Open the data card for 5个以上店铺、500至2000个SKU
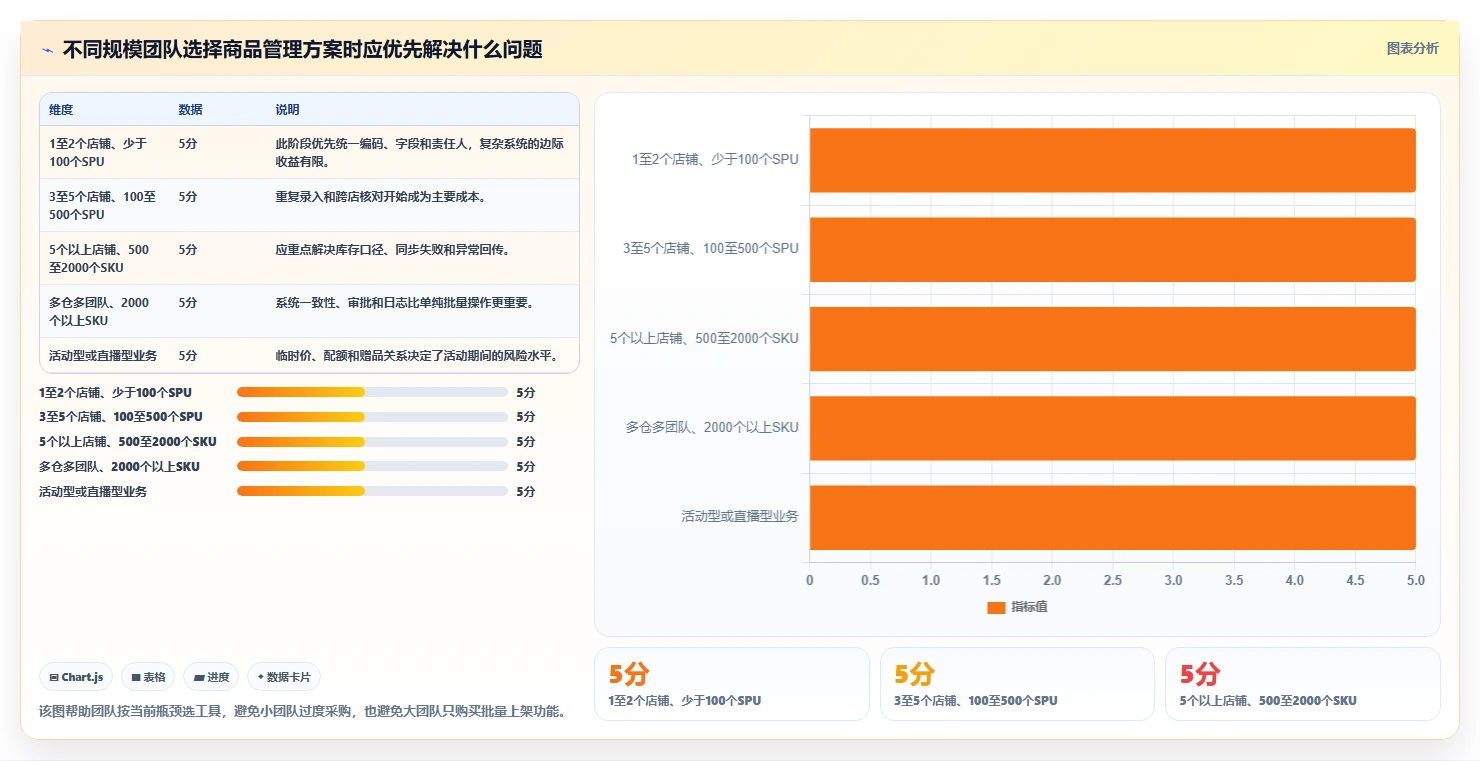Viewport: 1480px width, 761px height. [1302, 684]
